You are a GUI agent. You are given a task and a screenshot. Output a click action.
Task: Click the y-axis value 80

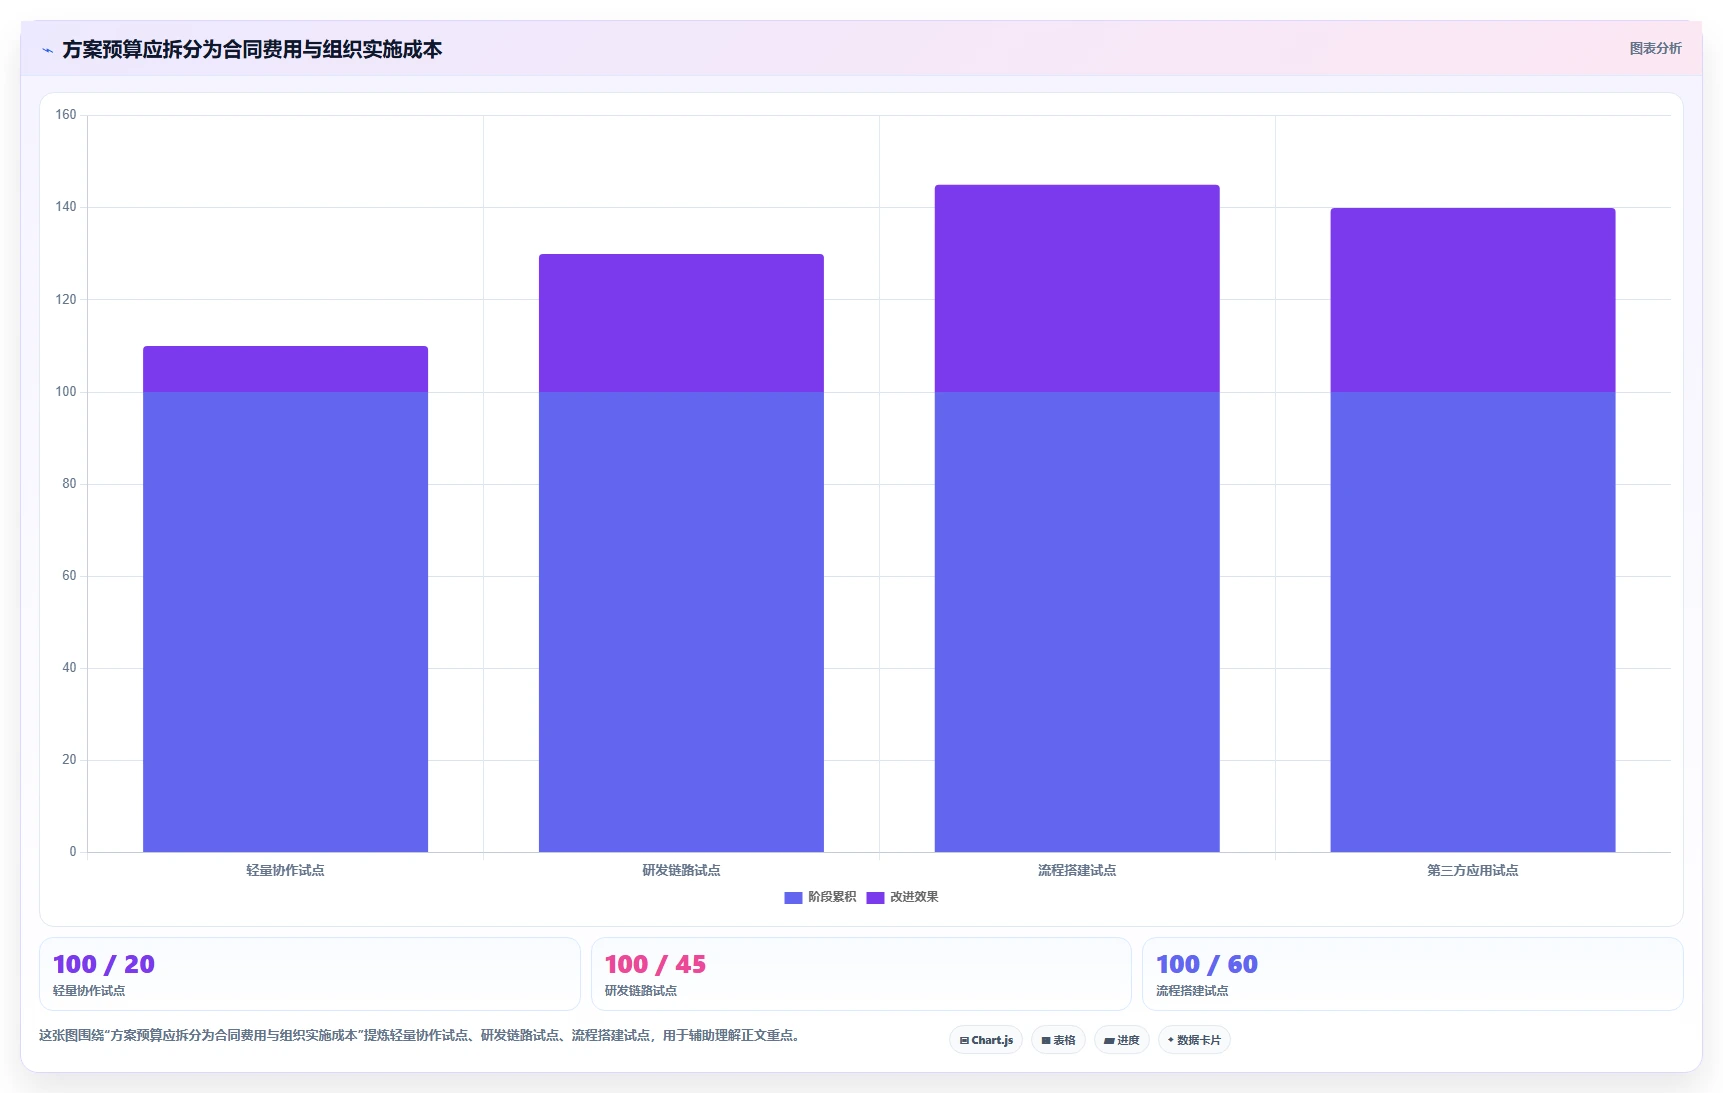[69, 483]
